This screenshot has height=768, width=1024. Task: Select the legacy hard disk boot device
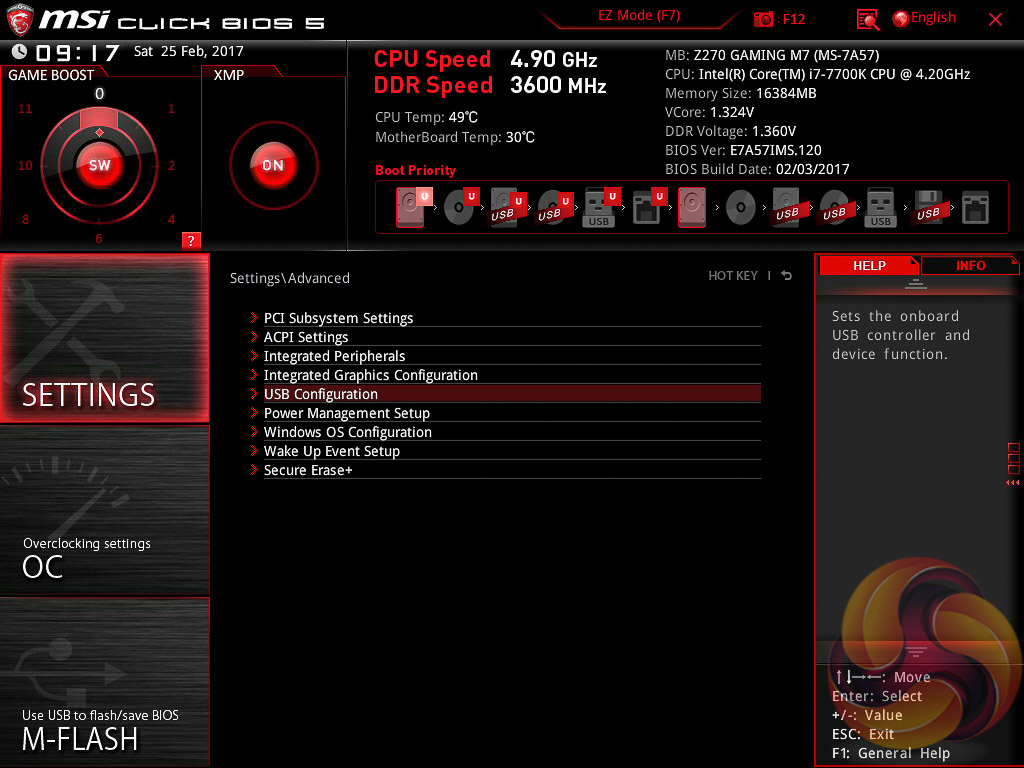(x=692, y=207)
